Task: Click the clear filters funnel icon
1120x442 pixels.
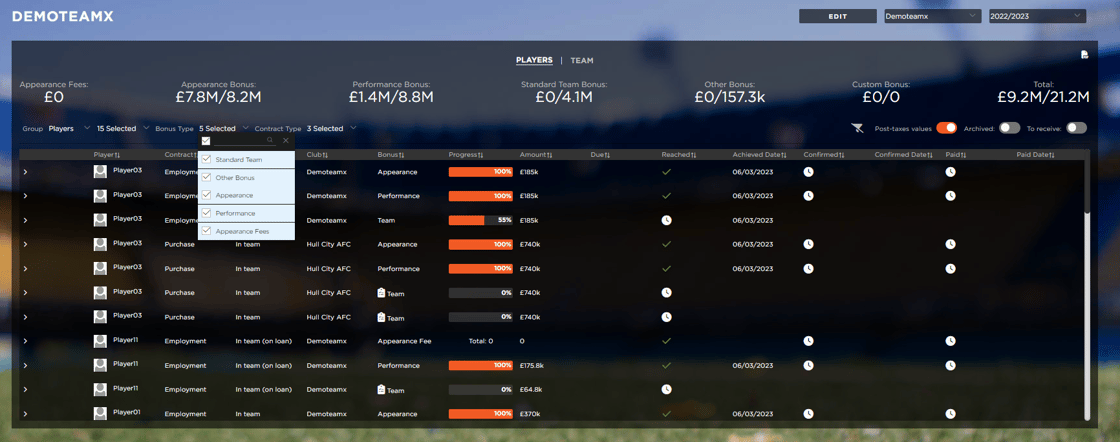Action: point(857,128)
